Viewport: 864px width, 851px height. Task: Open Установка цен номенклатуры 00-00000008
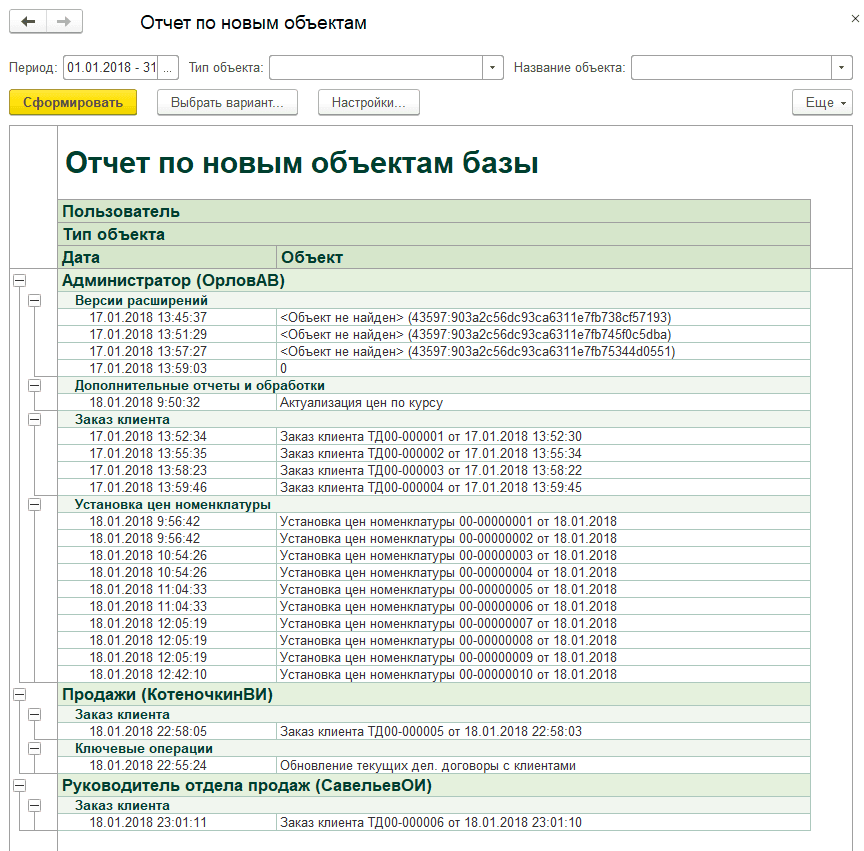(543, 640)
